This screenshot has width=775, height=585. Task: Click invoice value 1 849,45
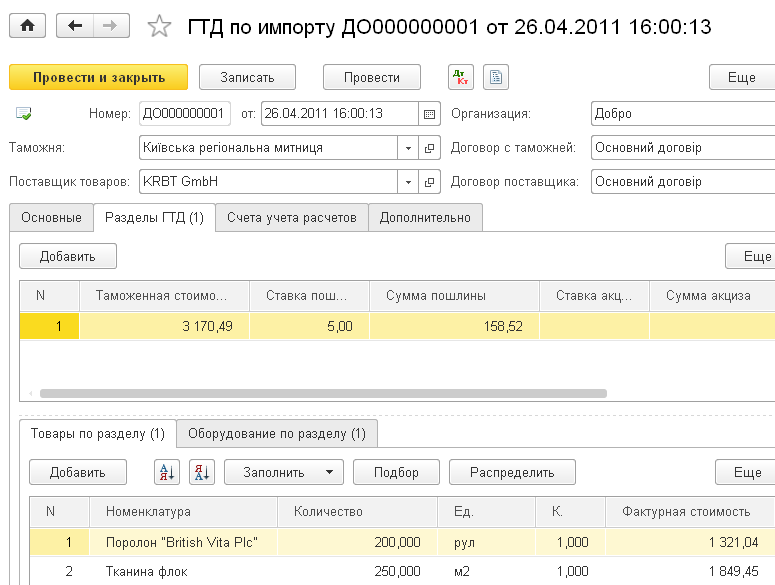click(x=690, y=572)
